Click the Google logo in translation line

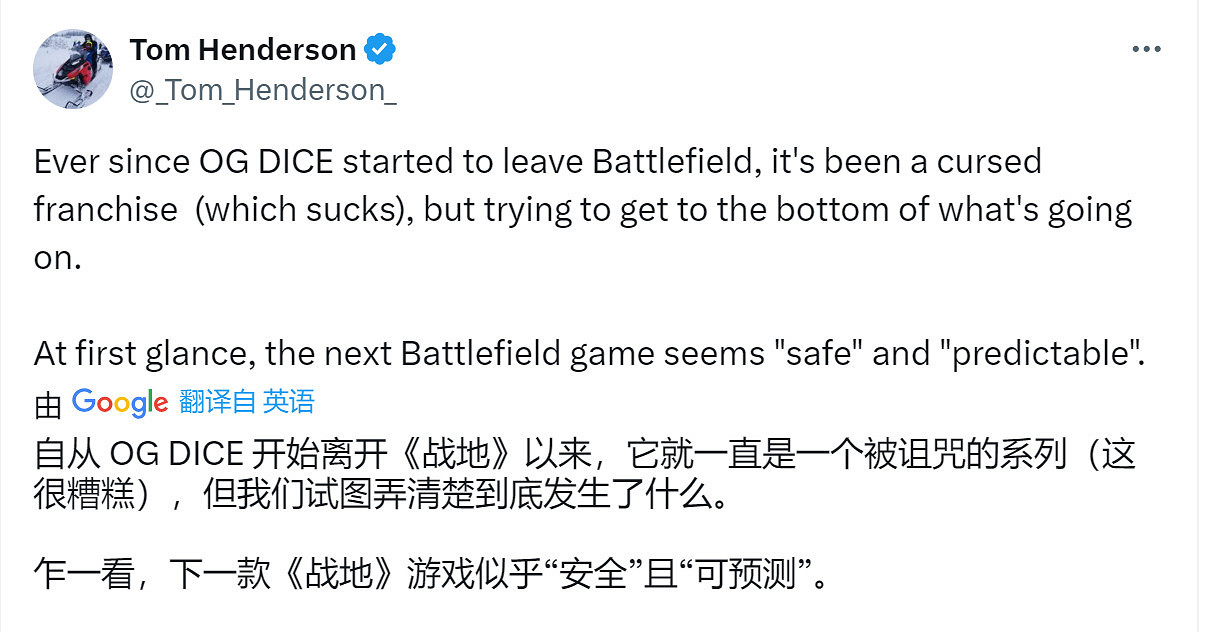(119, 403)
